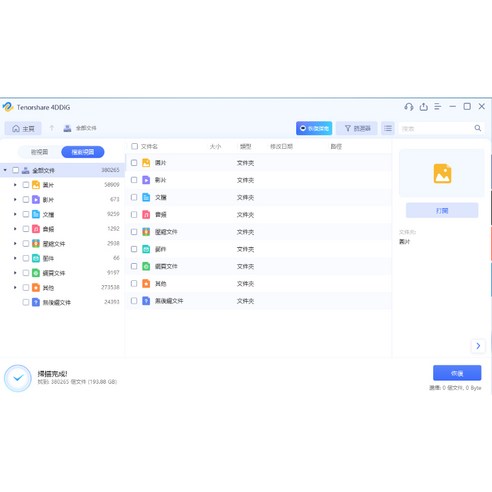Select the purple video folder icon in file list
Screen dimensions: 492x492
click(146, 180)
